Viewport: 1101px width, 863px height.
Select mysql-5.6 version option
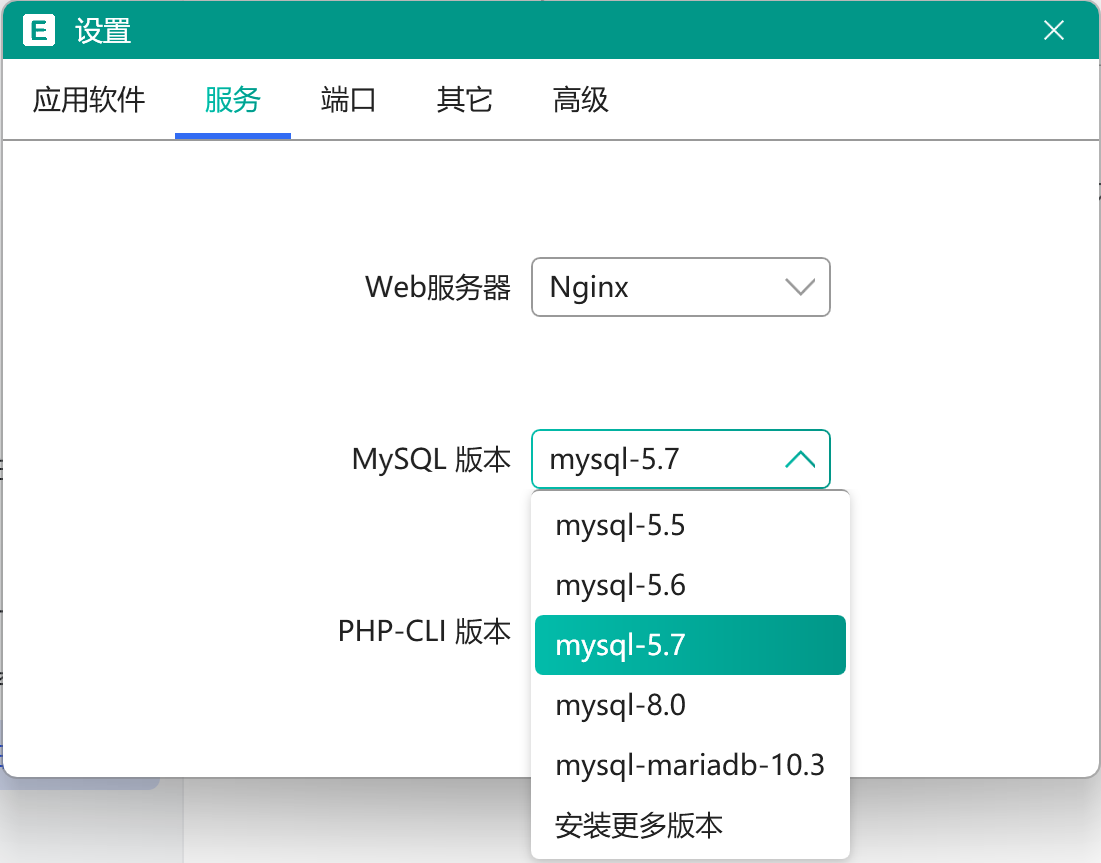point(690,585)
